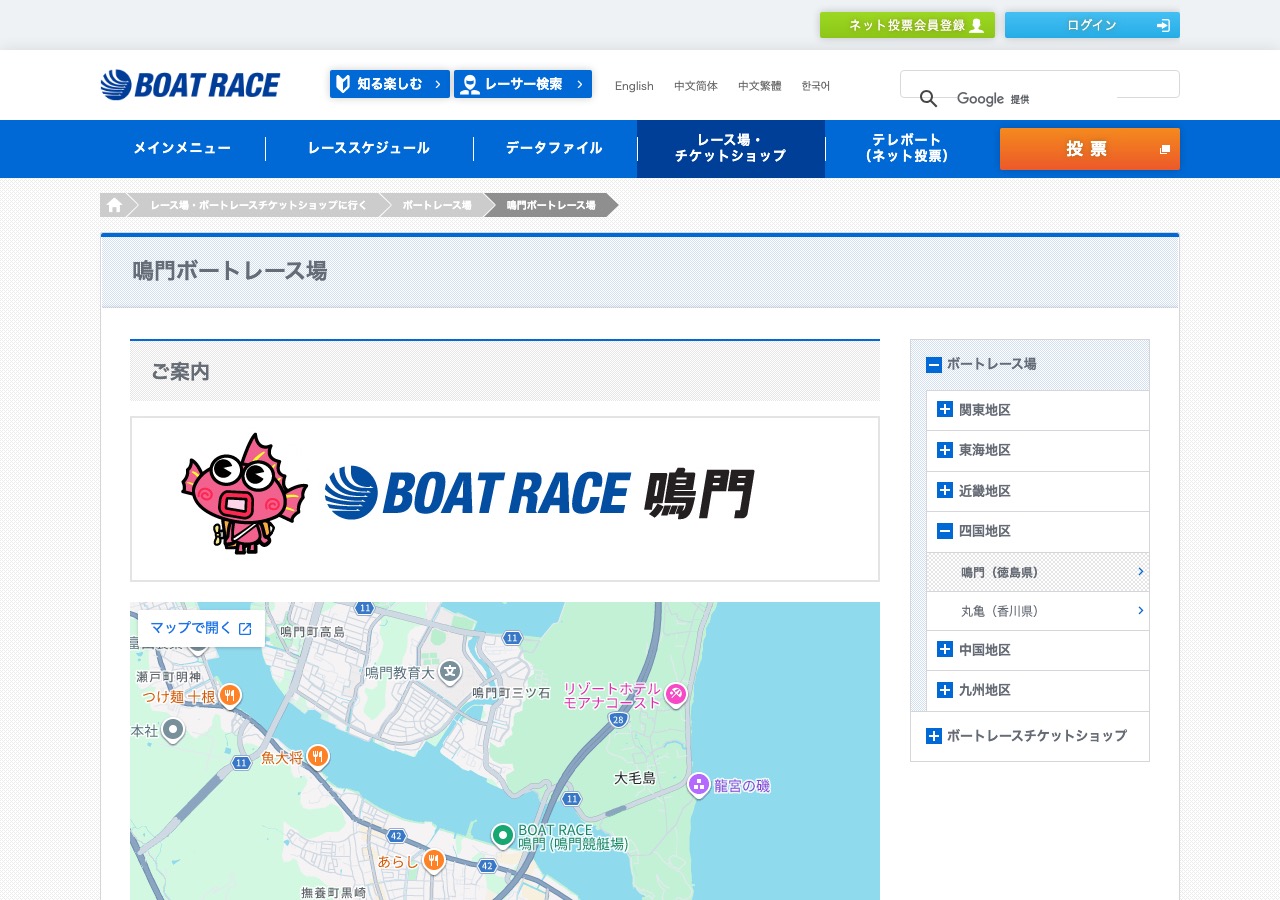Click the 知る楽しむ button
The height and width of the screenshot is (900, 1280).
[x=390, y=84]
